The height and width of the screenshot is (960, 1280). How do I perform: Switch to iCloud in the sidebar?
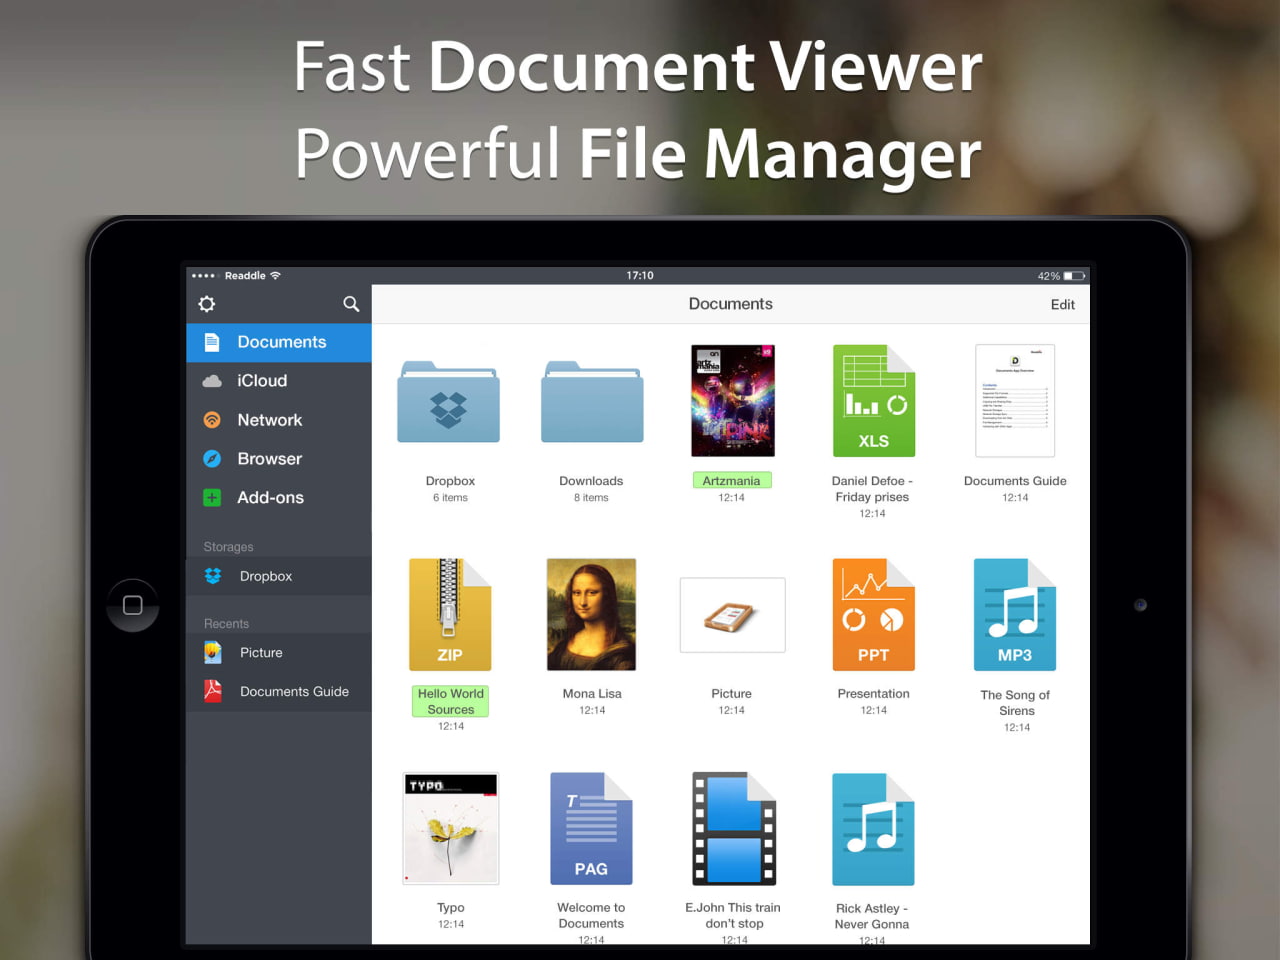point(262,381)
